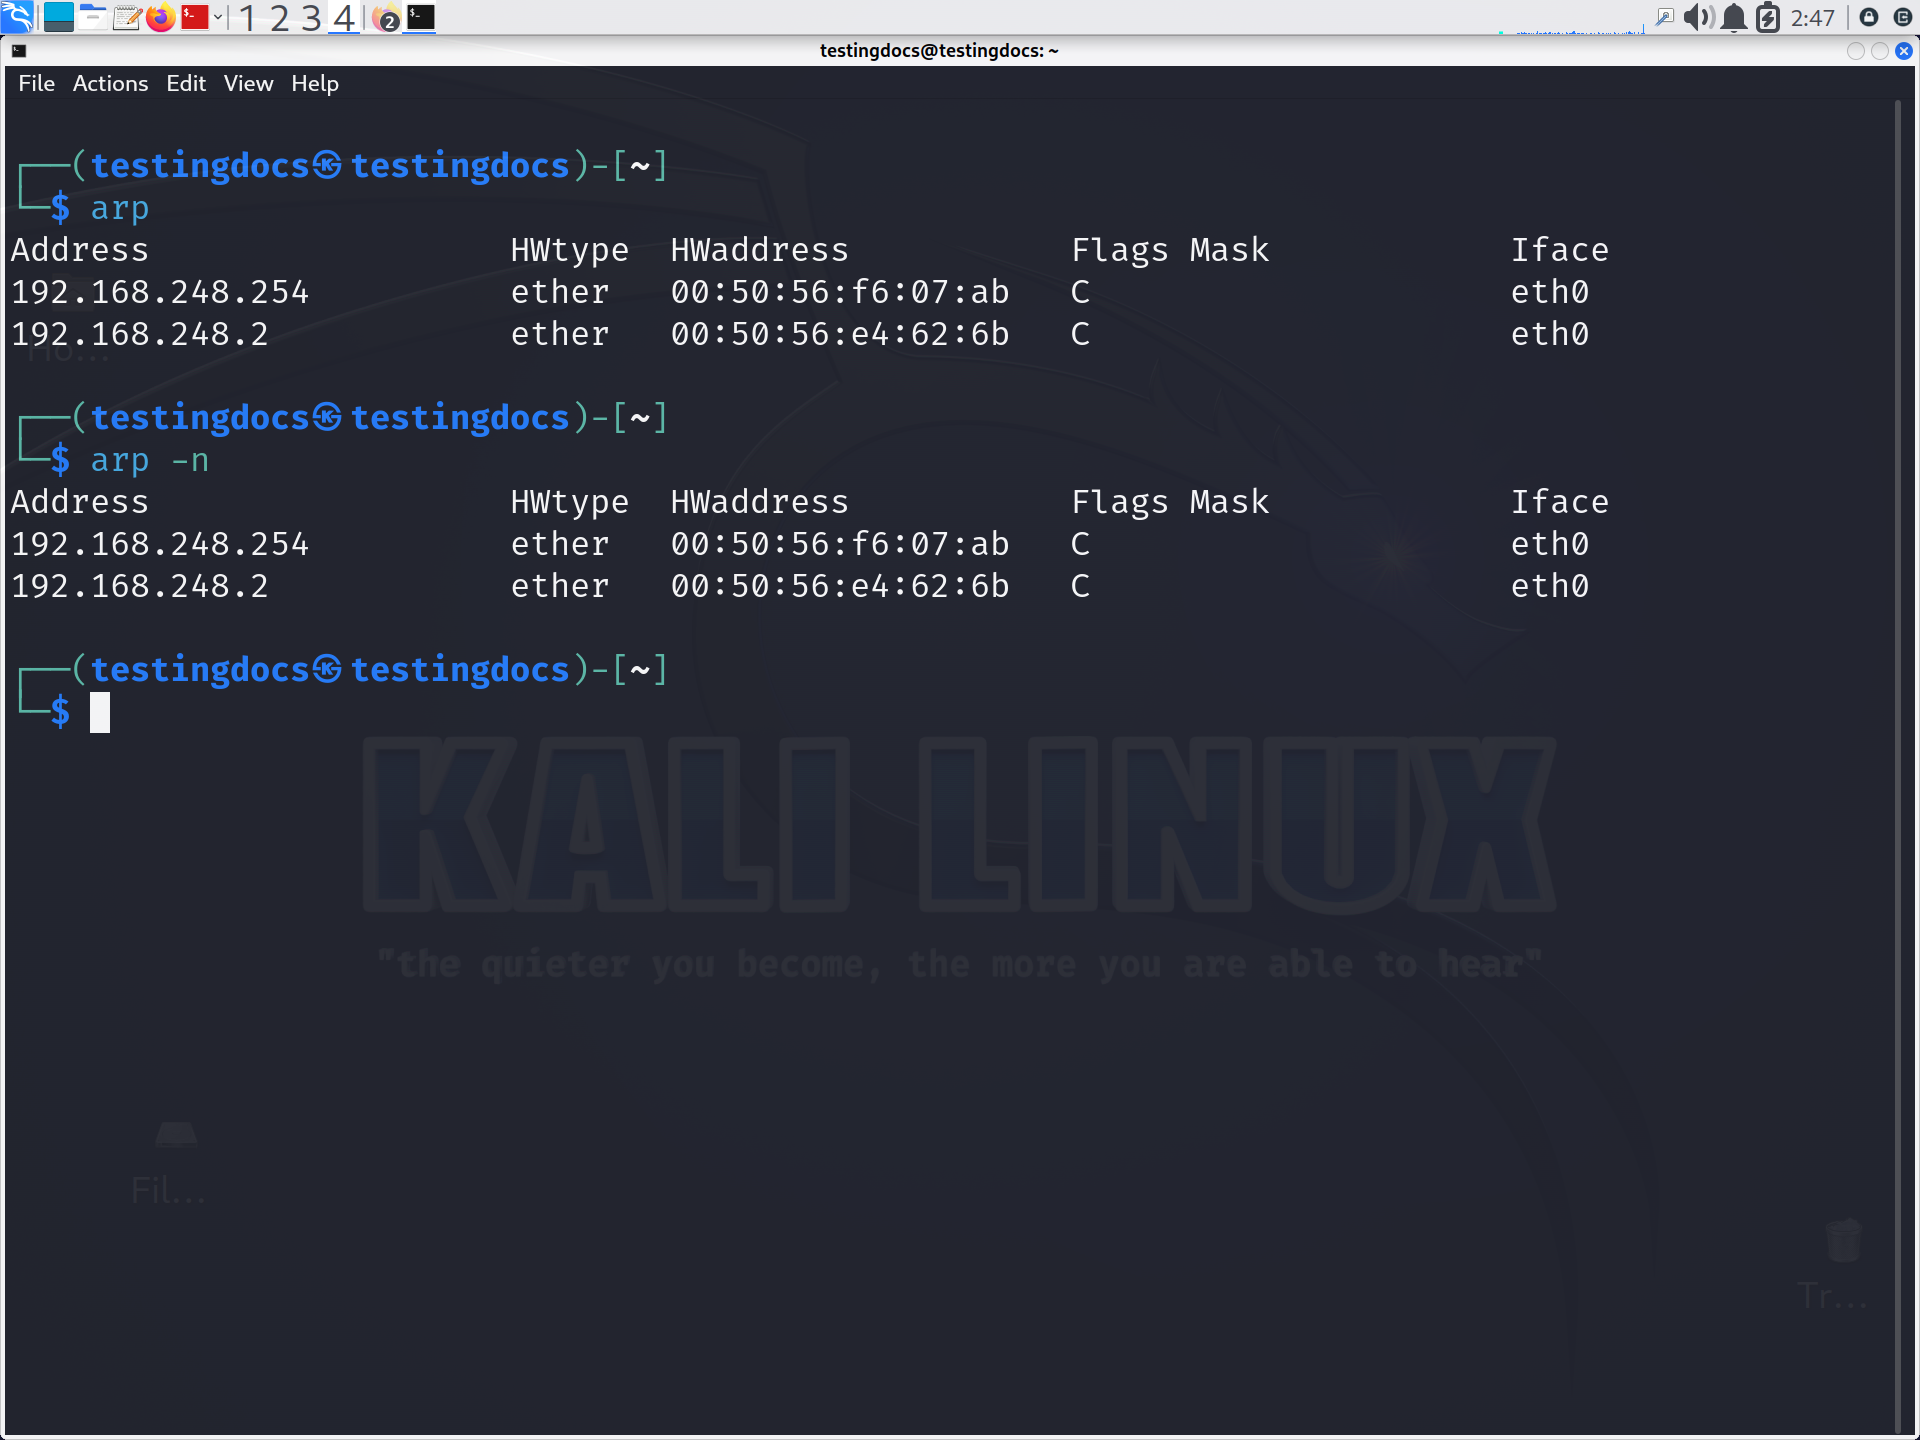Open the red terminal emulator launcher
Viewport: 1920px width, 1440px height.
point(195,17)
